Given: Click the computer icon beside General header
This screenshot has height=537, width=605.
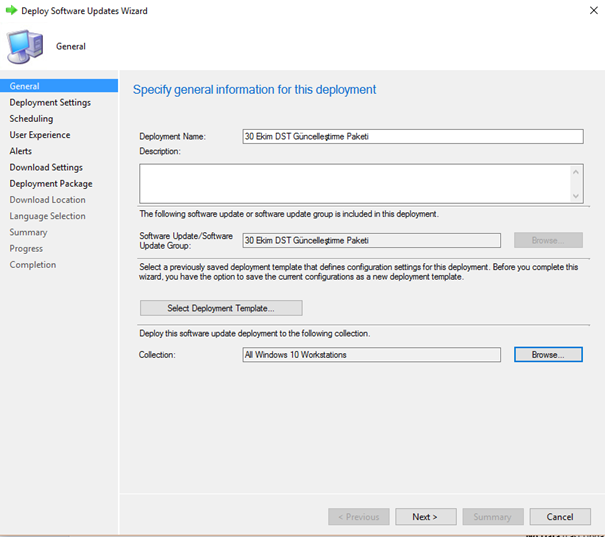Looking at the screenshot, I should [25, 47].
